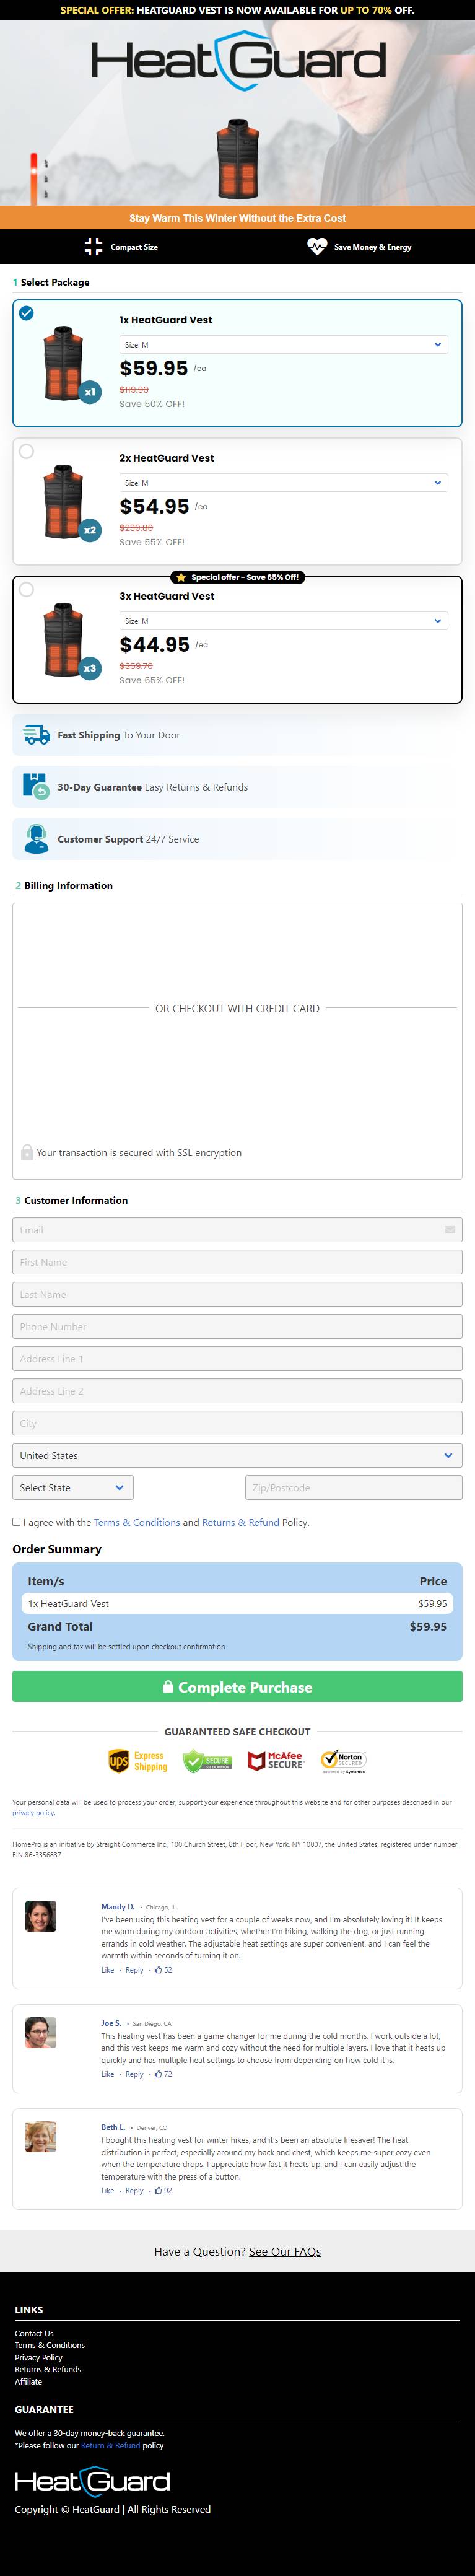Click the McAfee Secure badge
Screen dimensions: 475x2576
point(275,1761)
